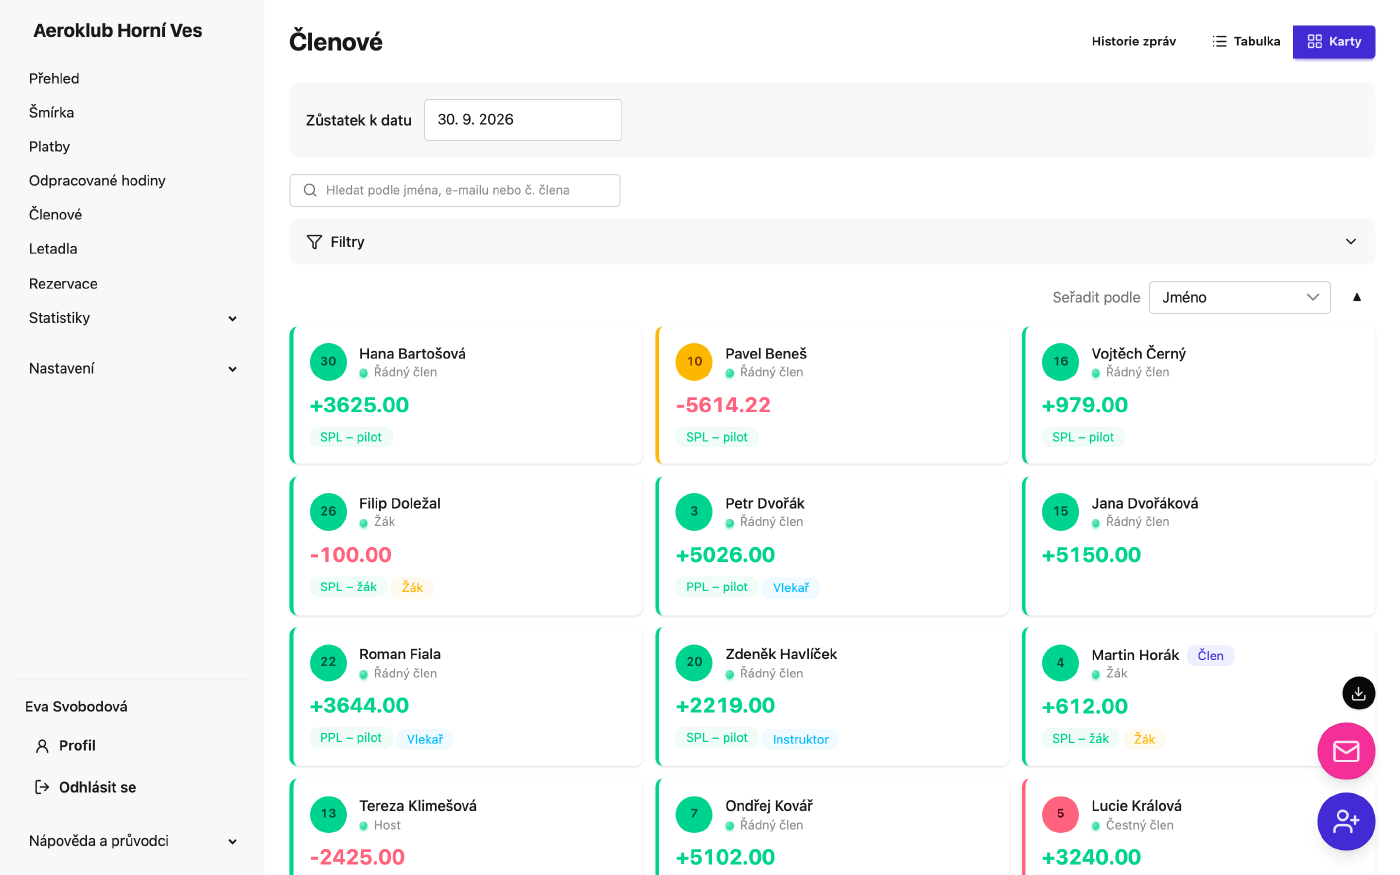Click the member search input field
The width and height of the screenshot is (1400, 875).
[455, 190]
